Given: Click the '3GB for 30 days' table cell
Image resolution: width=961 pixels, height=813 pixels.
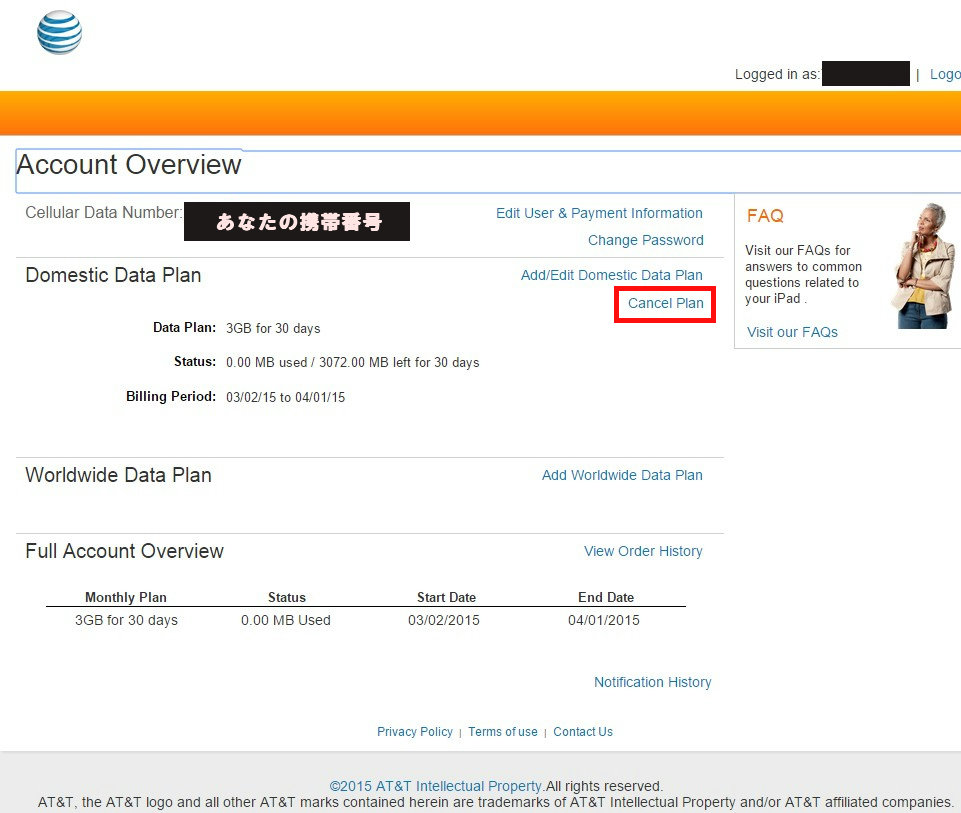Looking at the screenshot, I should pyautogui.click(x=126, y=620).
